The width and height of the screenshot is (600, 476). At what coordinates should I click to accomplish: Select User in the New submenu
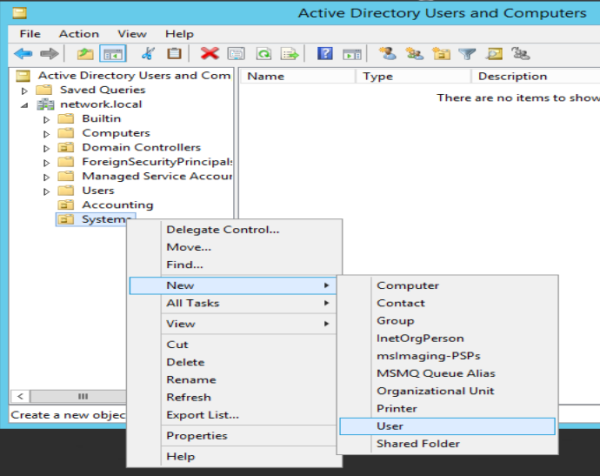pos(447,426)
